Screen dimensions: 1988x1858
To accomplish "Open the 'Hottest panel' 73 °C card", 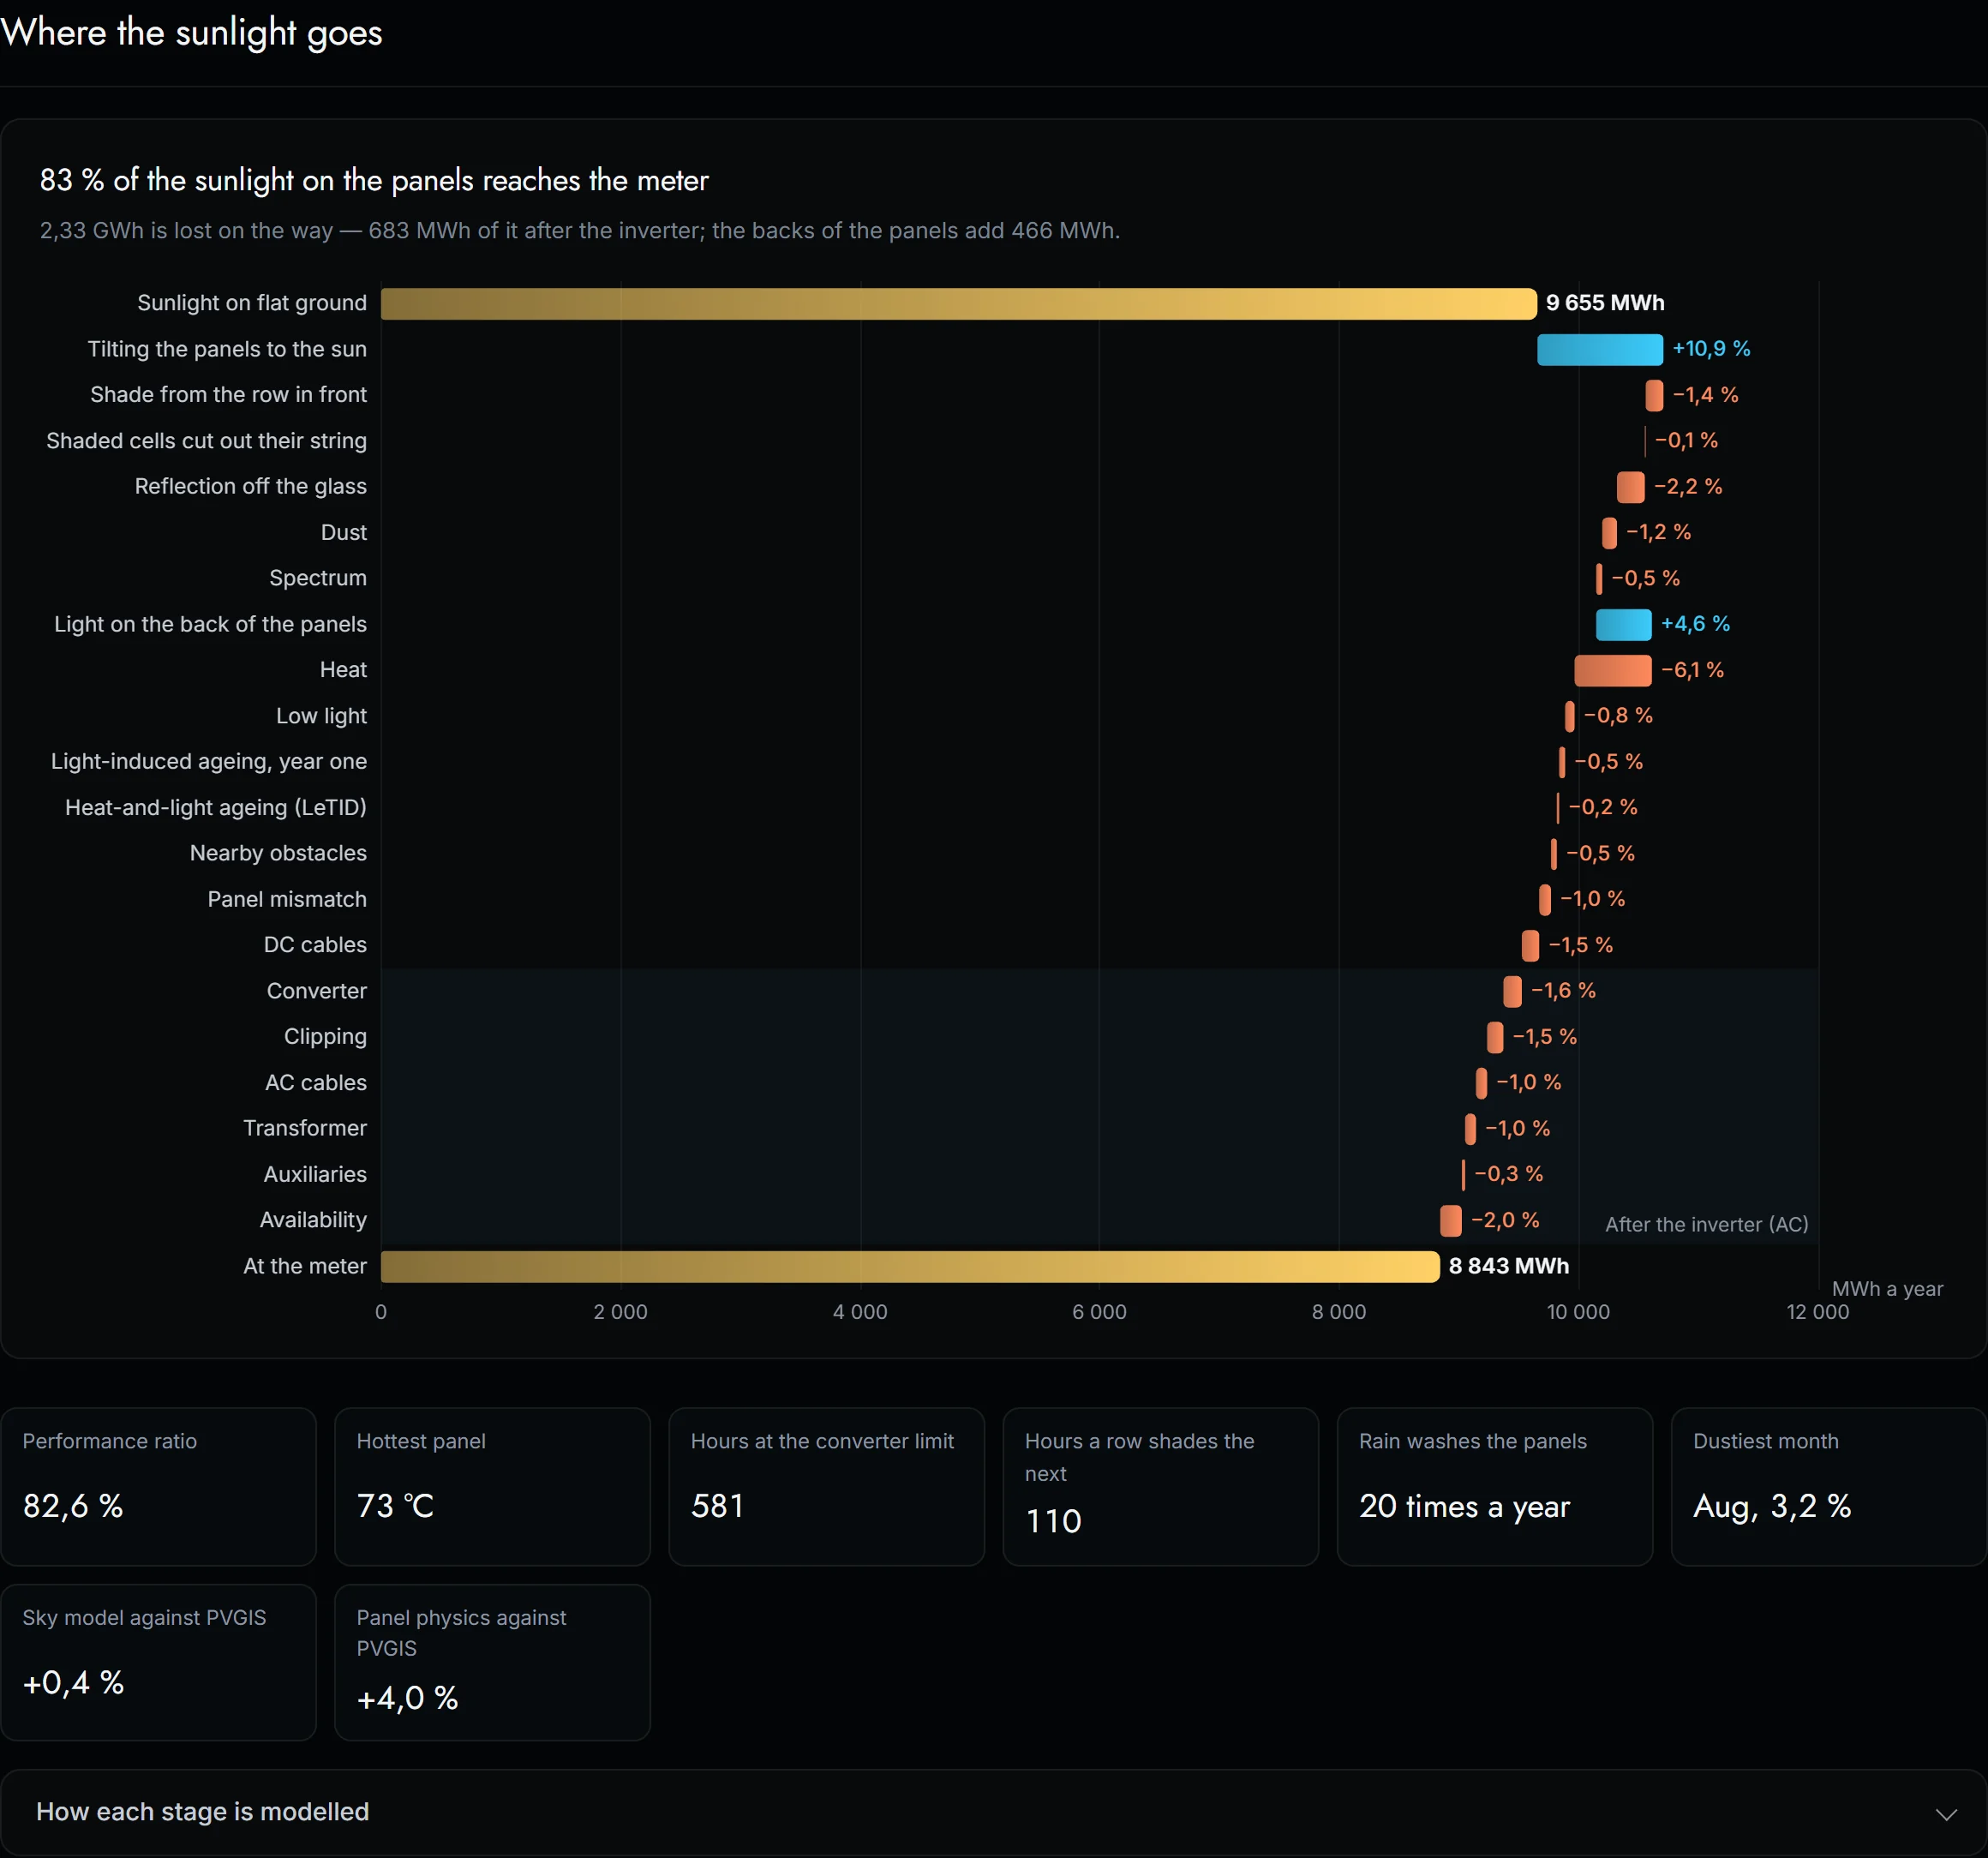I will [492, 1486].
